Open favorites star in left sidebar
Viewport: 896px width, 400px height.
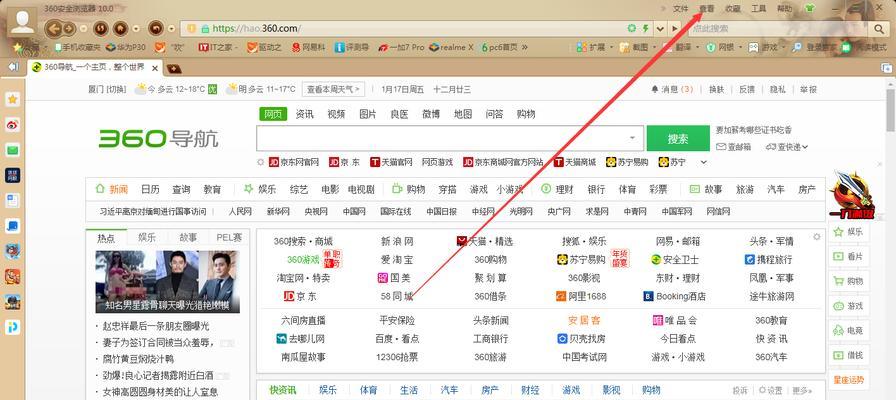pyautogui.click(x=13, y=99)
